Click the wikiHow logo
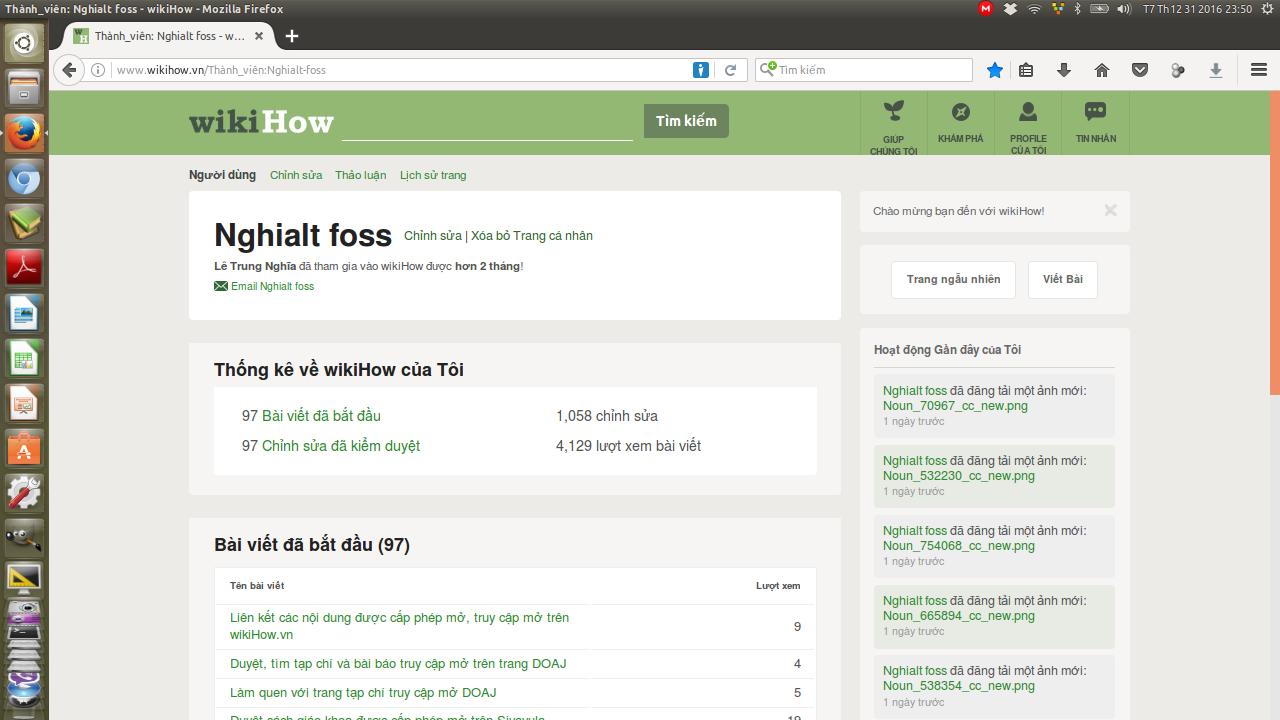 click(x=261, y=122)
